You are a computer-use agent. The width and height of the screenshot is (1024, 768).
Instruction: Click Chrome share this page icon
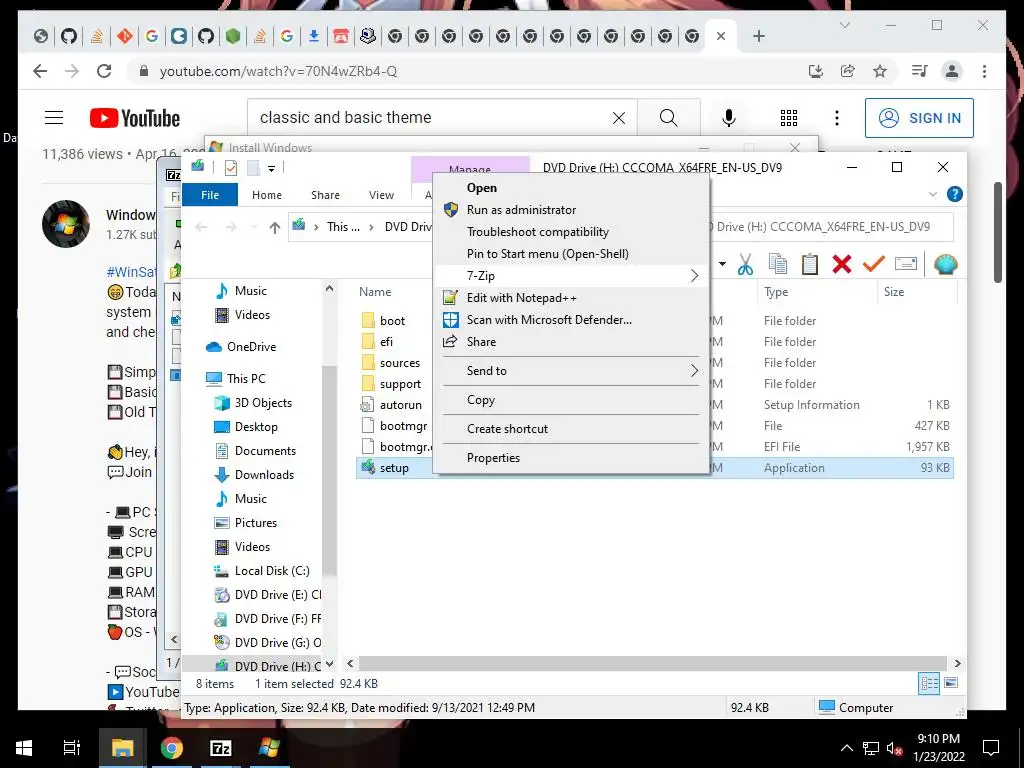(x=848, y=71)
